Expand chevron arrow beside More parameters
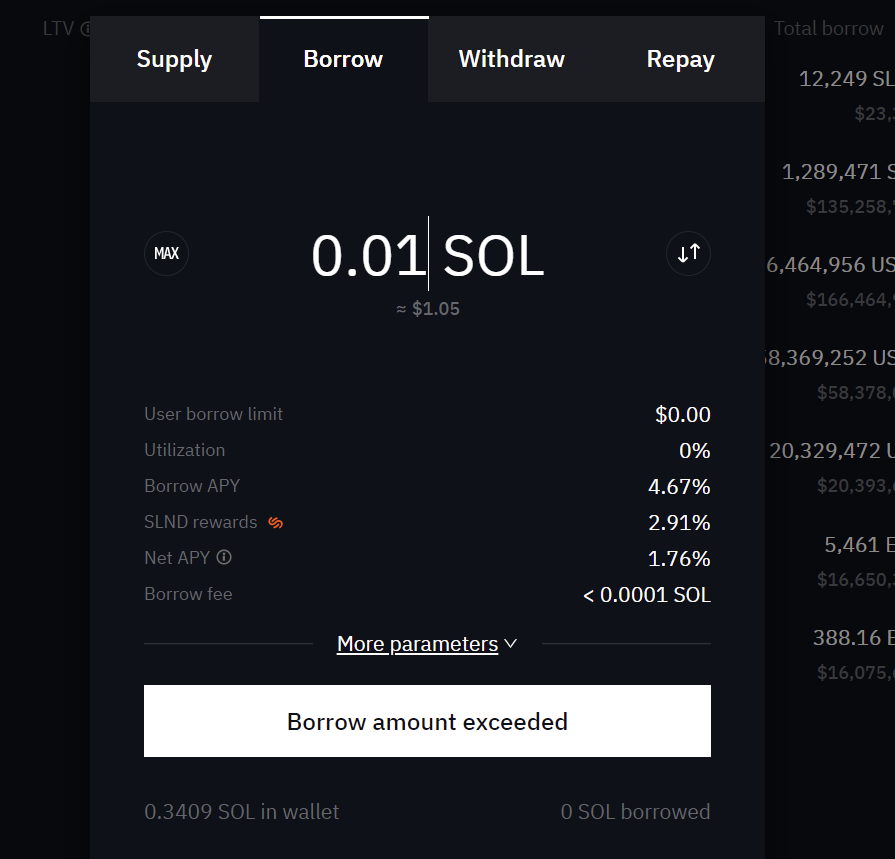The image size is (895, 859). pos(511,644)
